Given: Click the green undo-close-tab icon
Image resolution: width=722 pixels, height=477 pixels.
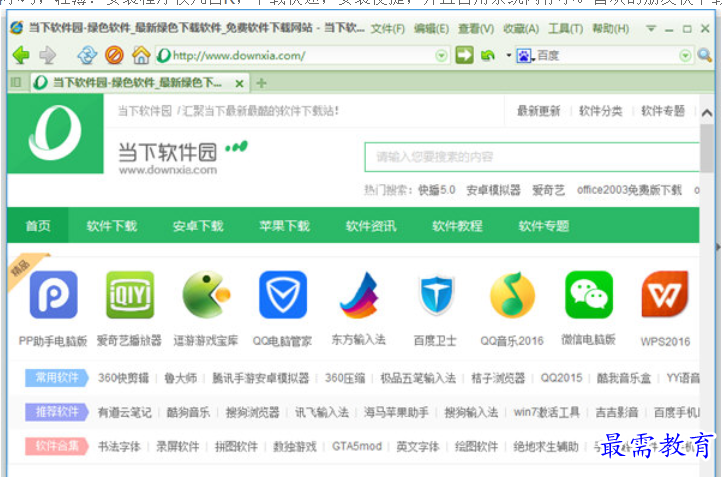Looking at the screenshot, I should point(488,56).
